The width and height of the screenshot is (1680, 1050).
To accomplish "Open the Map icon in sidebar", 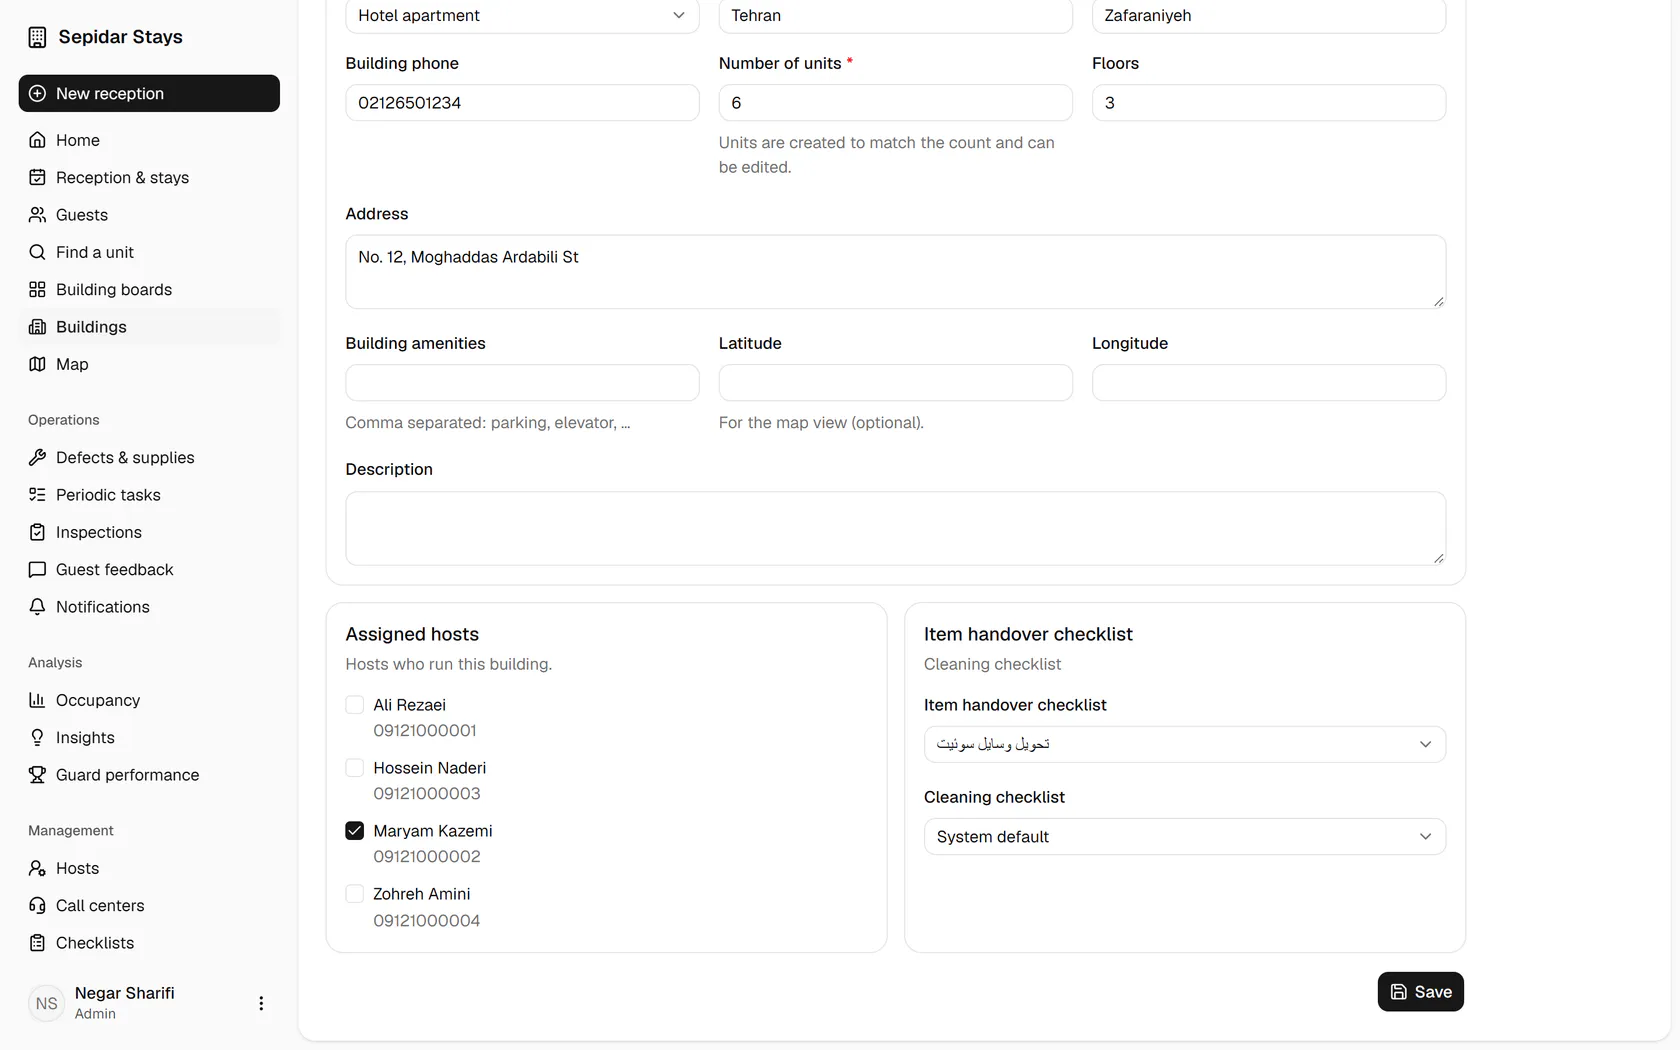I will pos(37,364).
